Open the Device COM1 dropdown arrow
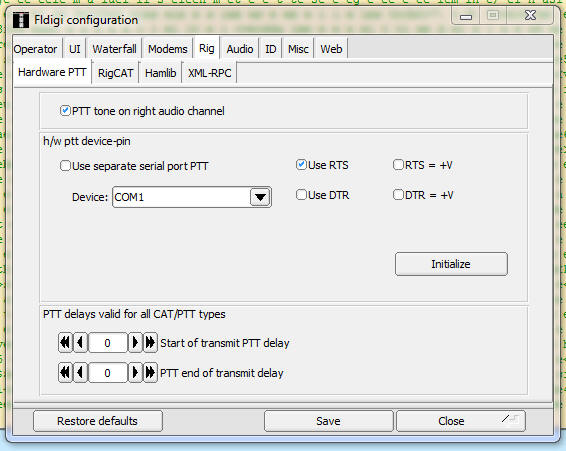The height and width of the screenshot is (451, 566). point(260,197)
